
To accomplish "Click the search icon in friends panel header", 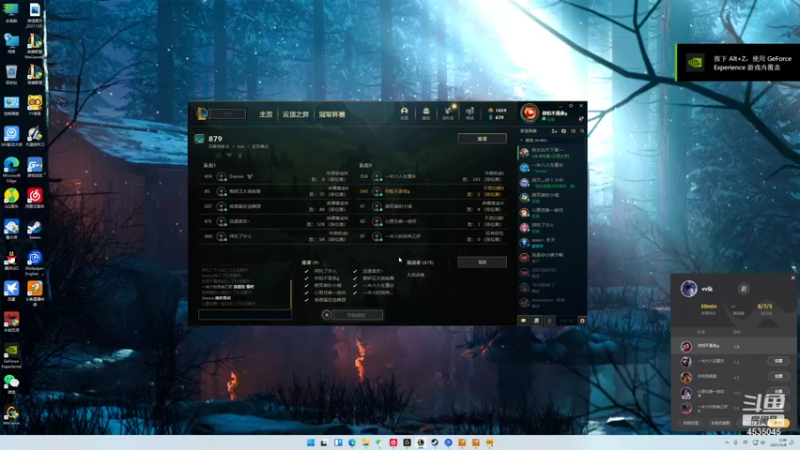I will 582,131.
